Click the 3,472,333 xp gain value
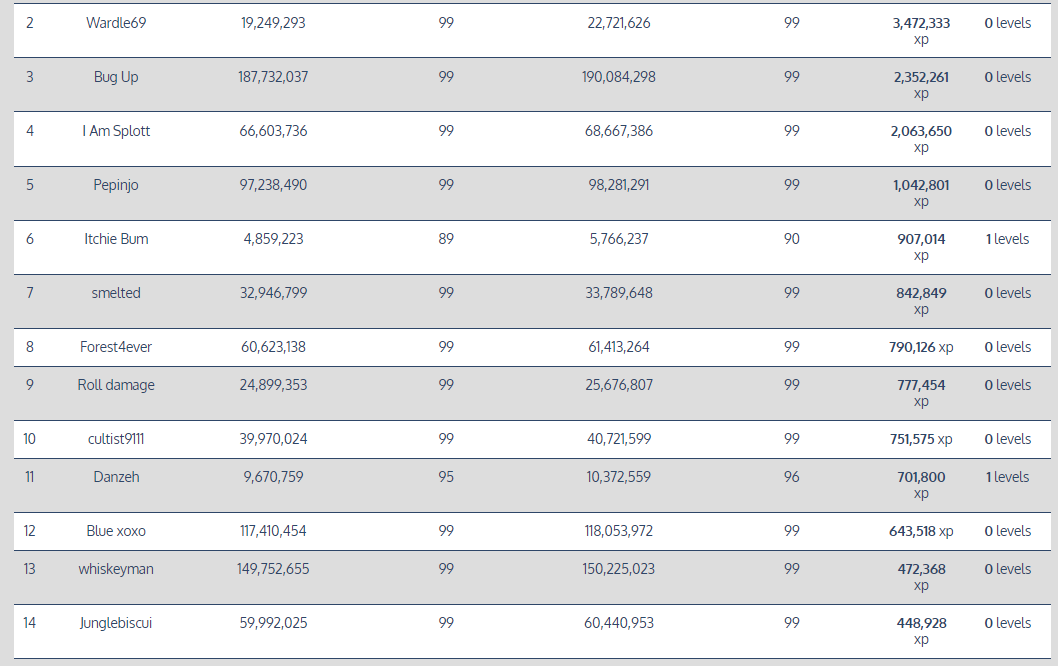The height and width of the screenshot is (666, 1058). (x=921, y=23)
